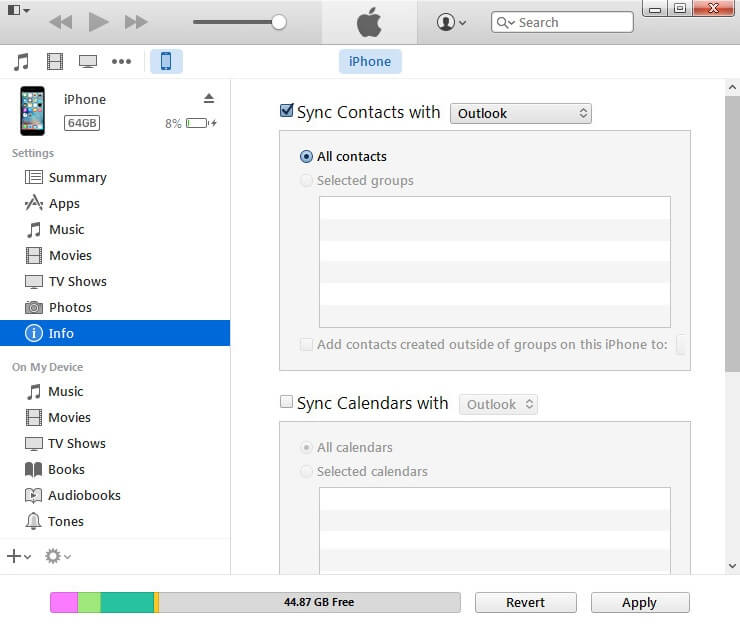Open the calendars Outlook dropdown
The height and width of the screenshot is (629, 740).
click(x=498, y=404)
